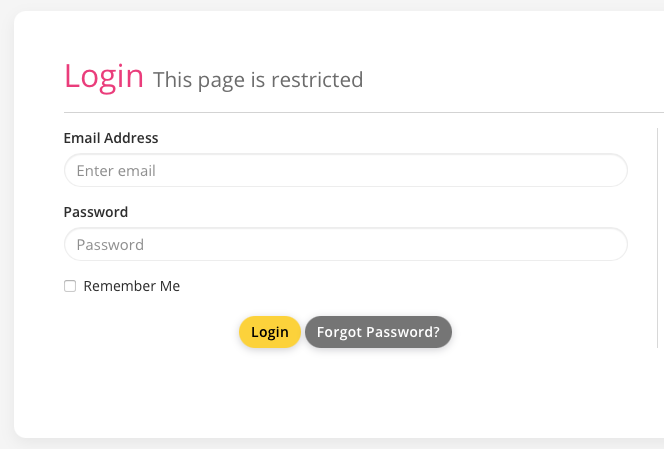Image resolution: width=664 pixels, height=449 pixels.
Task: Open the Forgot Password? link button
Action: coord(378,332)
